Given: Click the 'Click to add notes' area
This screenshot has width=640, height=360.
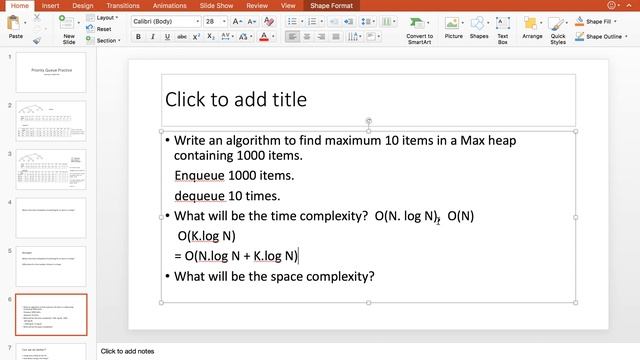Looking at the screenshot, I should 127,351.
